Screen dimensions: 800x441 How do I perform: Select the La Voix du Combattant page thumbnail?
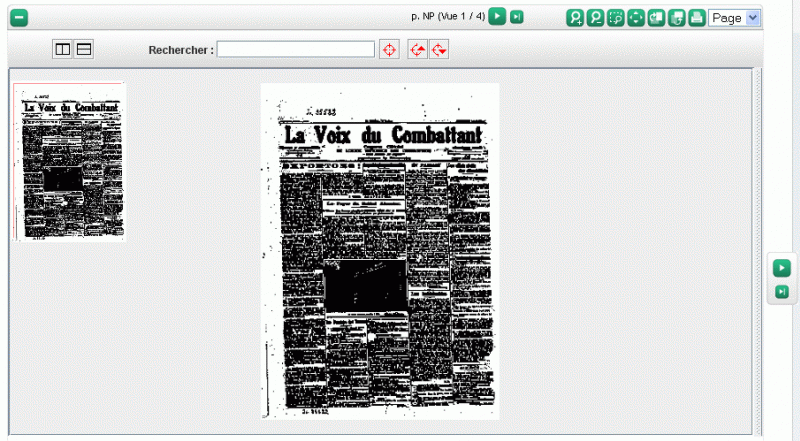[x=70, y=162]
